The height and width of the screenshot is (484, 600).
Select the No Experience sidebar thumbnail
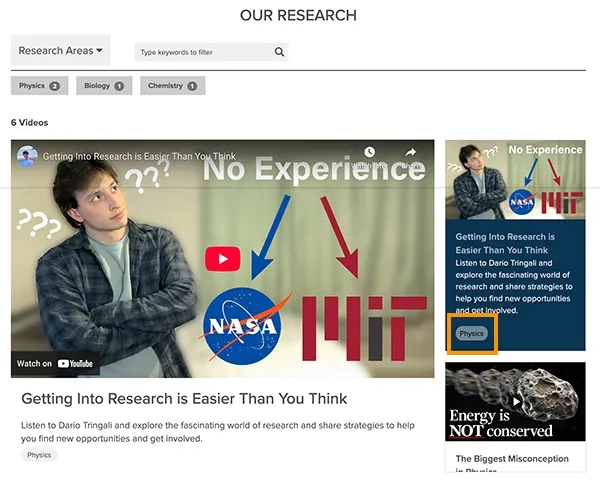coord(515,180)
